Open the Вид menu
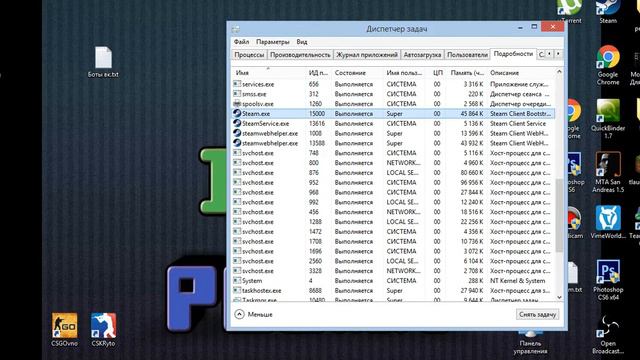The image size is (640, 360). pos(302,42)
